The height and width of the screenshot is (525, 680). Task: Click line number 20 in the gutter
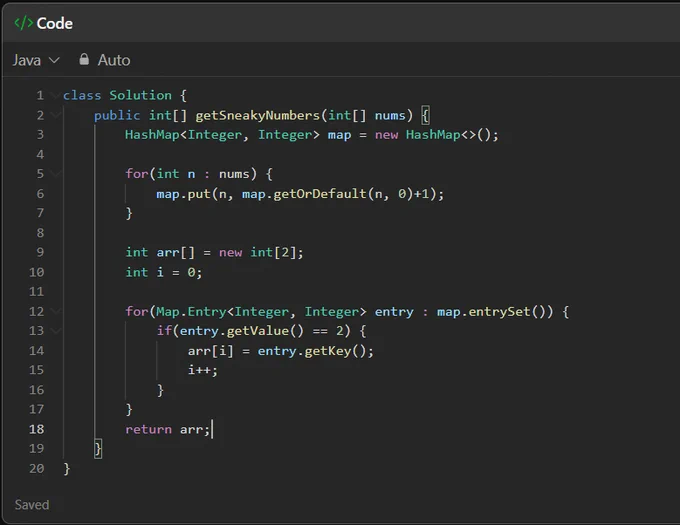click(36, 469)
